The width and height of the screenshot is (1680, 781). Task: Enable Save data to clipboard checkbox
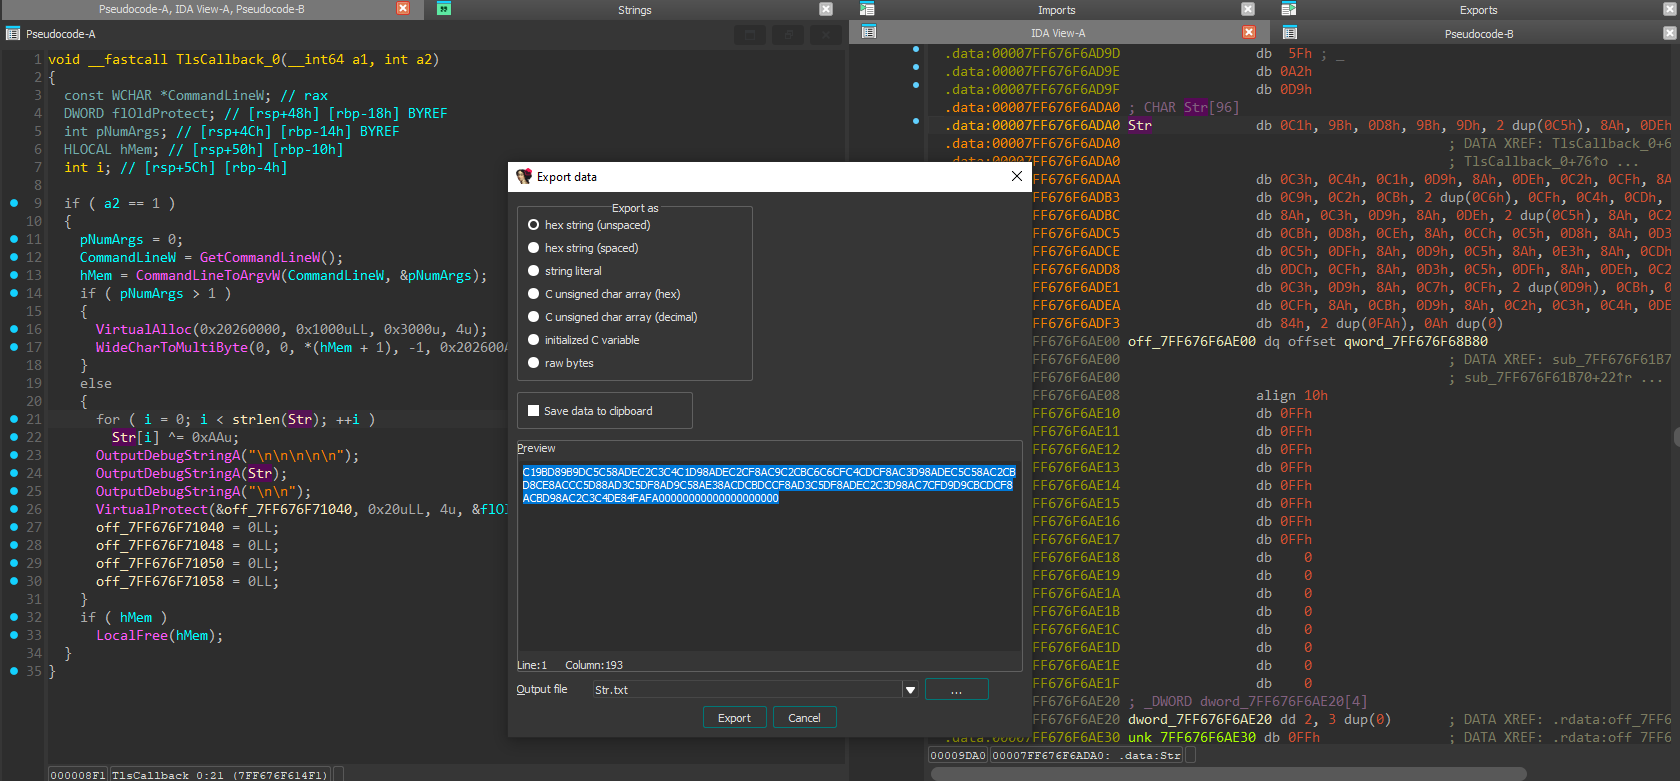click(534, 411)
